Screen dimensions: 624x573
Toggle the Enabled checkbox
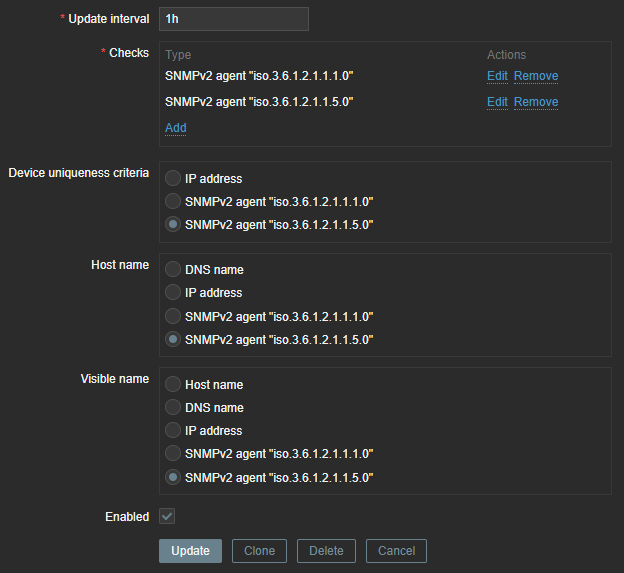167,516
